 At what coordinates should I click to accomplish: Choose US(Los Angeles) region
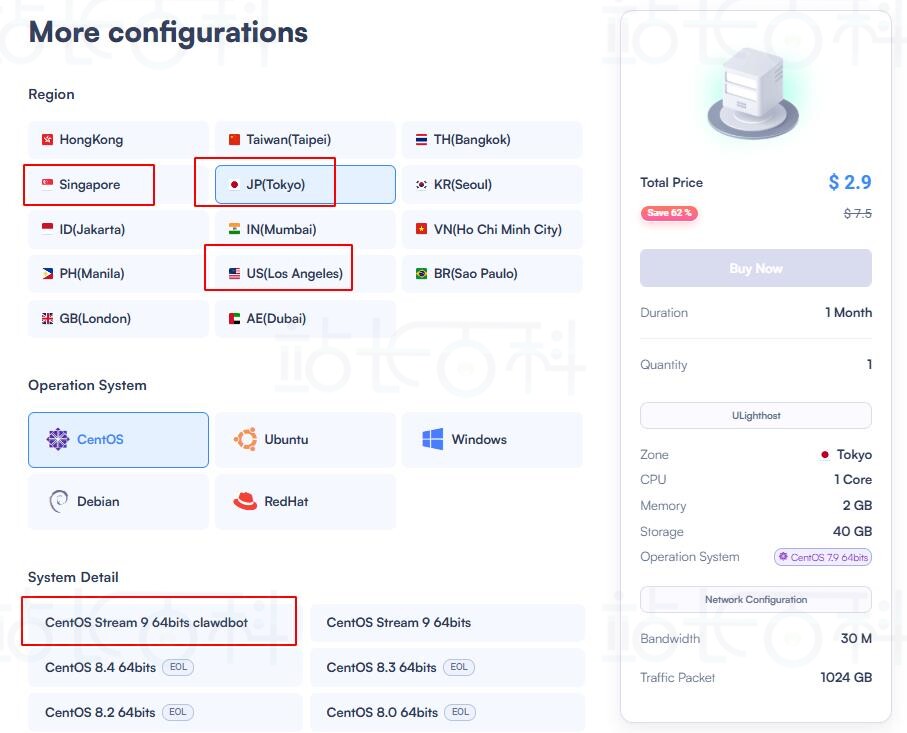click(x=305, y=274)
